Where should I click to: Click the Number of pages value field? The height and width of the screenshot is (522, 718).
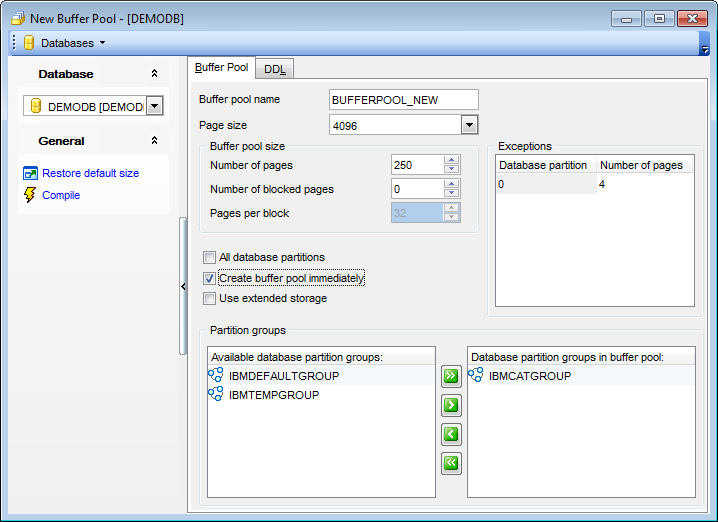coord(418,165)
